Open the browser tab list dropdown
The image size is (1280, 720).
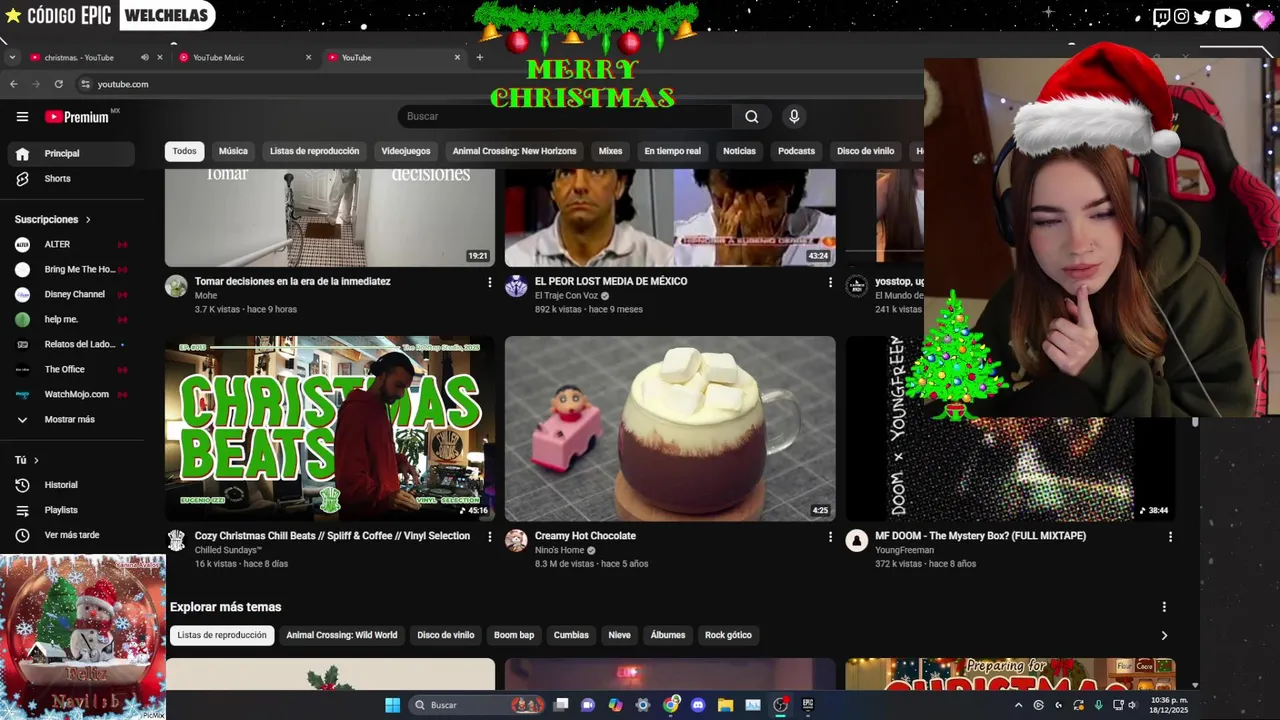click(x=12, y=57)
